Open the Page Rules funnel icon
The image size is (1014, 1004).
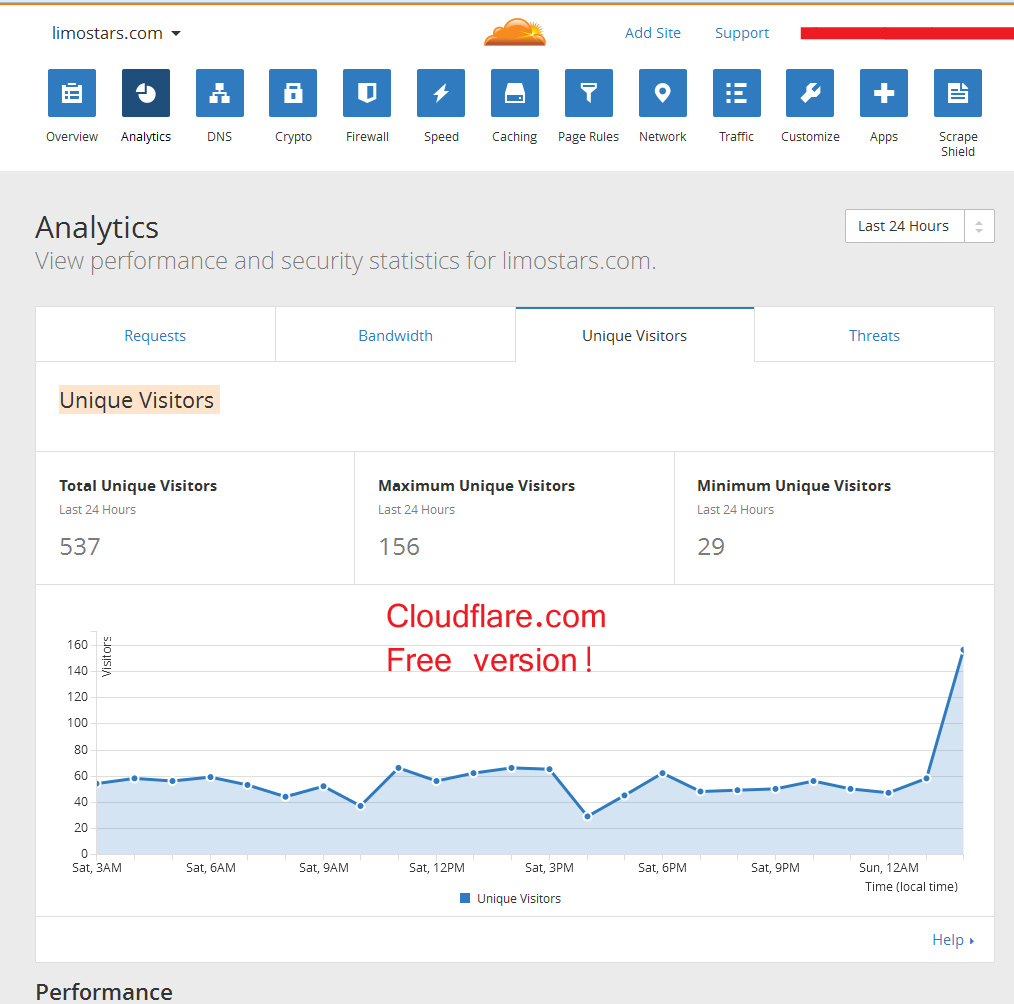[588, 93]
